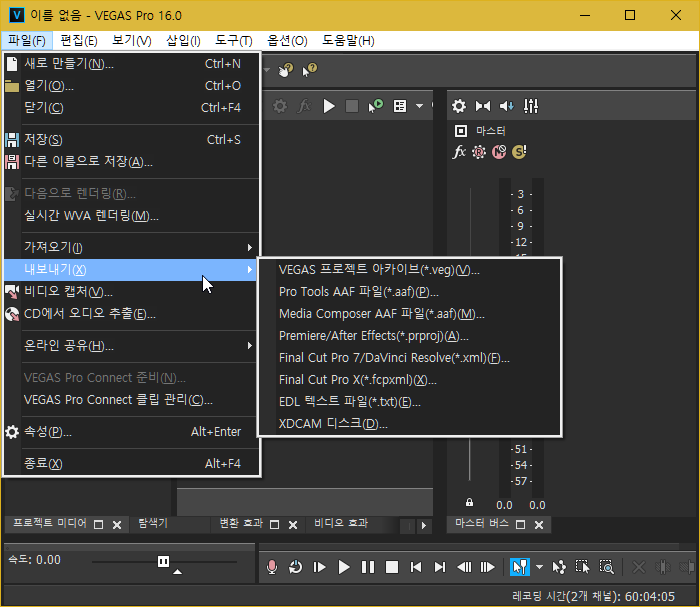The image size is (700, 607).
Task: Toggle loop playback in transport bar
Action: tap(295, 567)
